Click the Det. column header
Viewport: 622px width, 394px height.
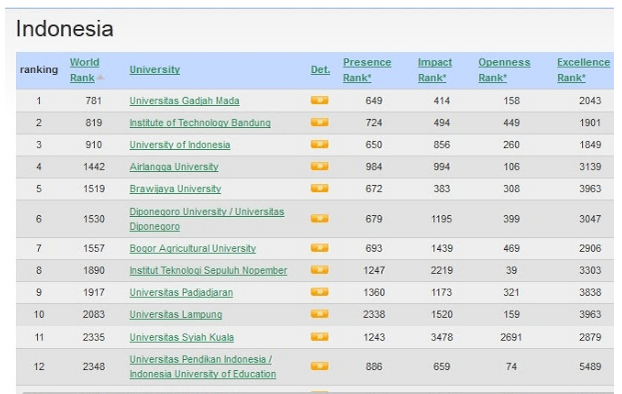coord(320,69)
